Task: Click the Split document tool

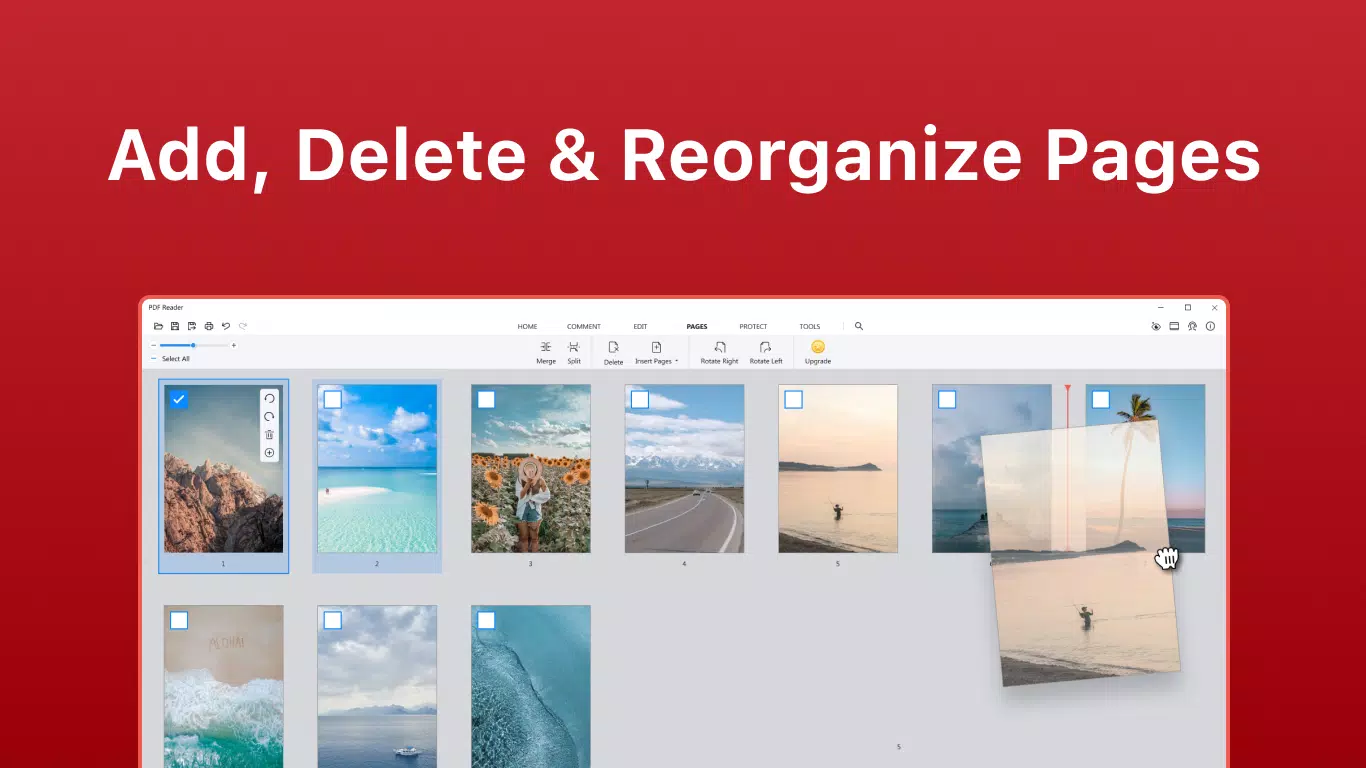Action: coord(574,352)
